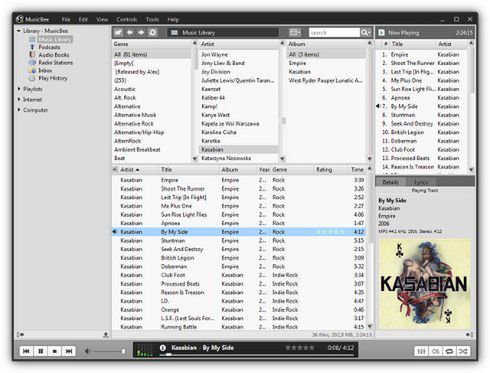This screenshot has width=490, height=373.
Task: Click the refresh circle icon in toolbar
Action: (153, 33)
